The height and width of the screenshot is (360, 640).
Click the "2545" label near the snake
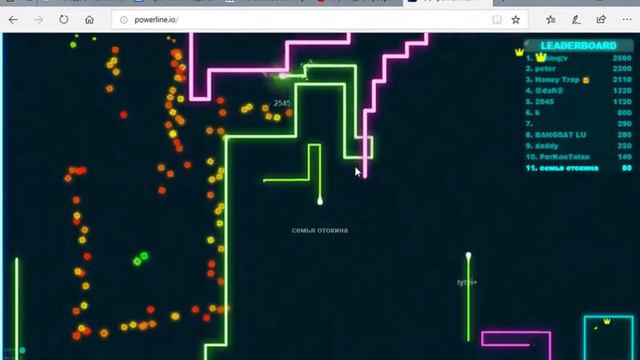(x=282, y=103)
